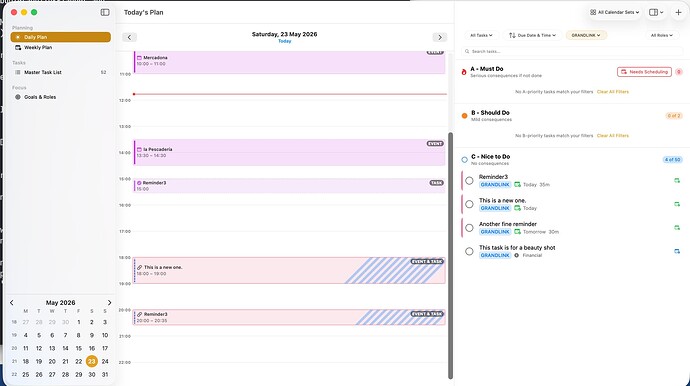Click B - Should Do orange dot

point(464,116)
